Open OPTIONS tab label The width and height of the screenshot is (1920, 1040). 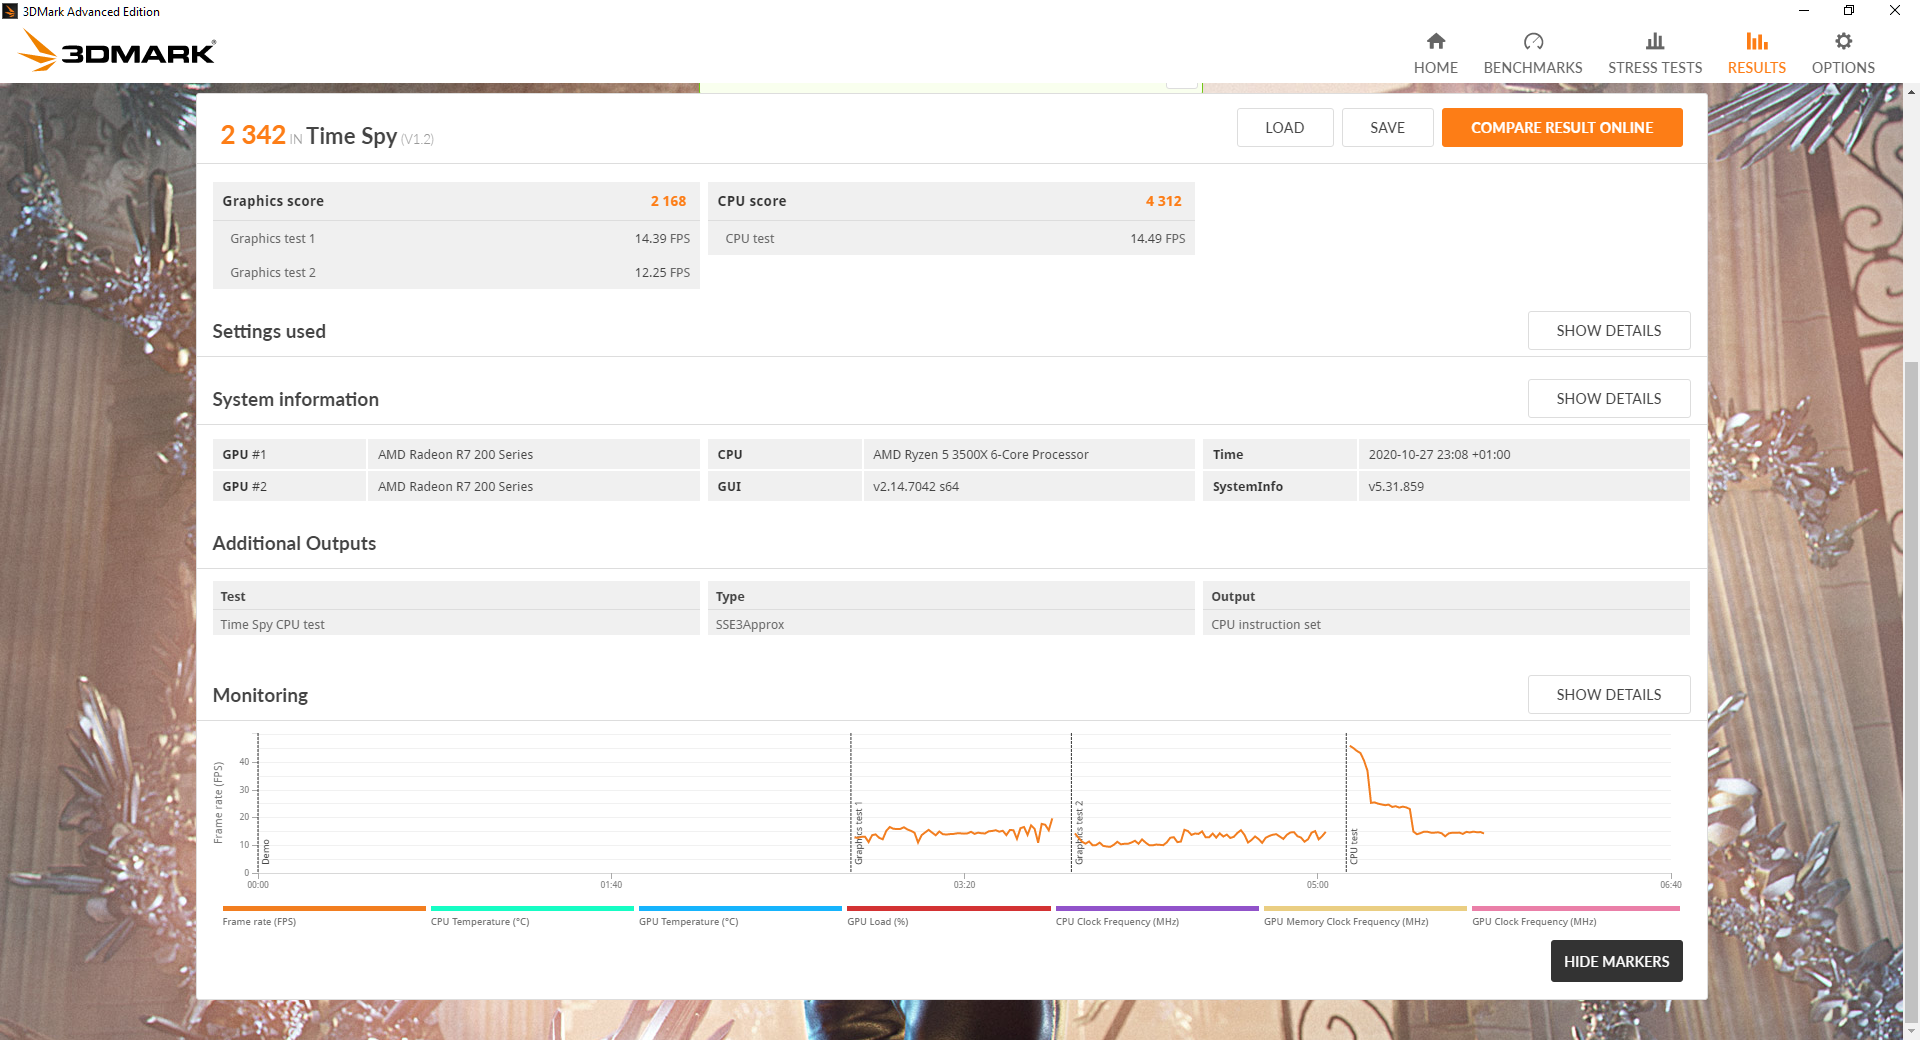(x=1843, y=68)
